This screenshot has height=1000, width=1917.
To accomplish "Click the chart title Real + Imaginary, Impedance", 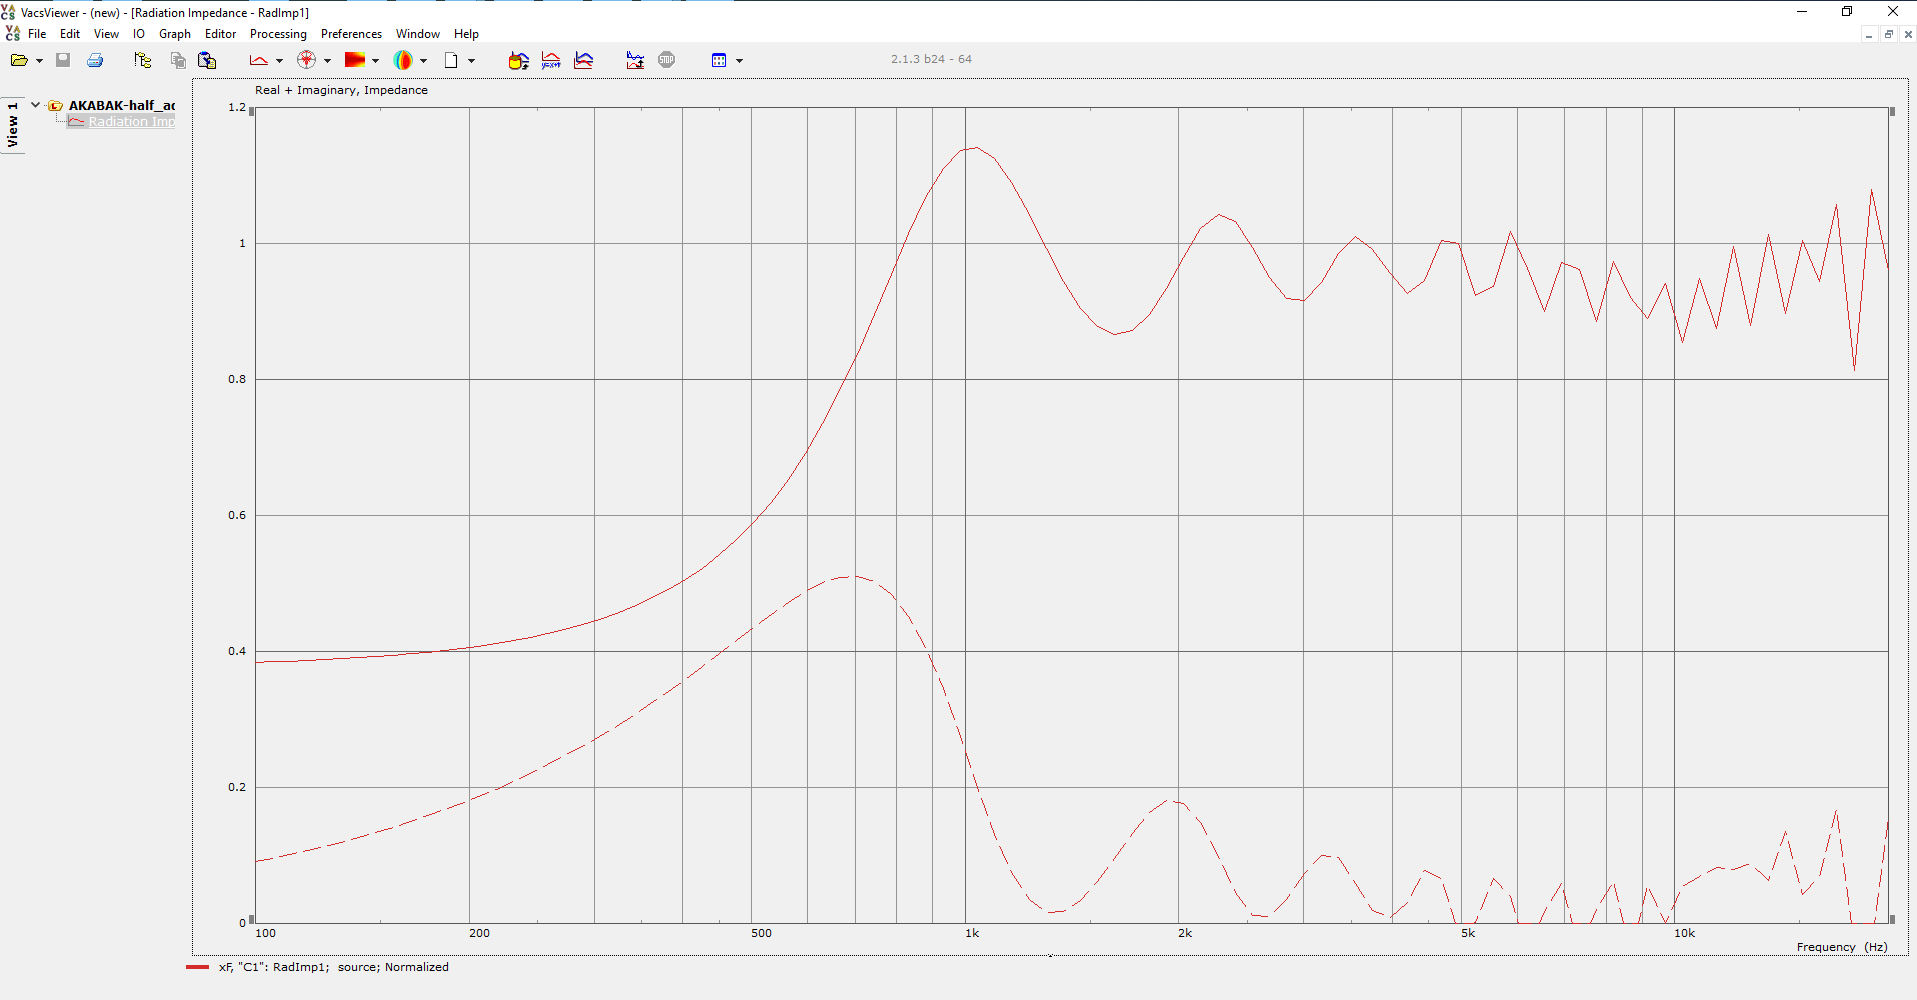I will click(x=341, y=90).
